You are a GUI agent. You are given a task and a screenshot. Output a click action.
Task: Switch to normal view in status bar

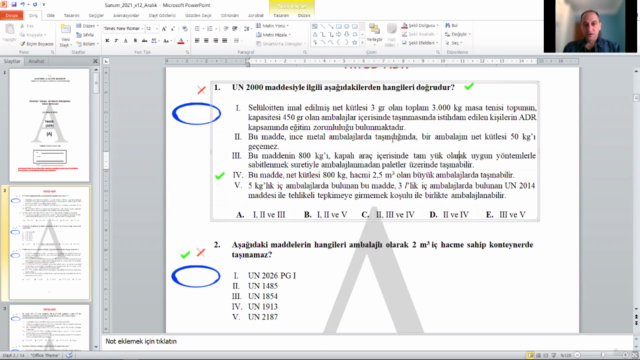[530, 356]
